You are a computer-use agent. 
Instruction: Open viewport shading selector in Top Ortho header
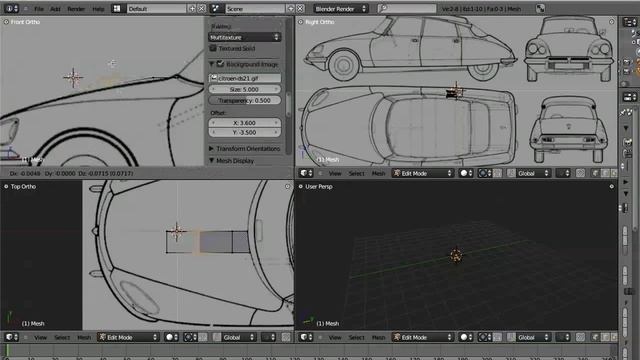[x=172, y=338]
